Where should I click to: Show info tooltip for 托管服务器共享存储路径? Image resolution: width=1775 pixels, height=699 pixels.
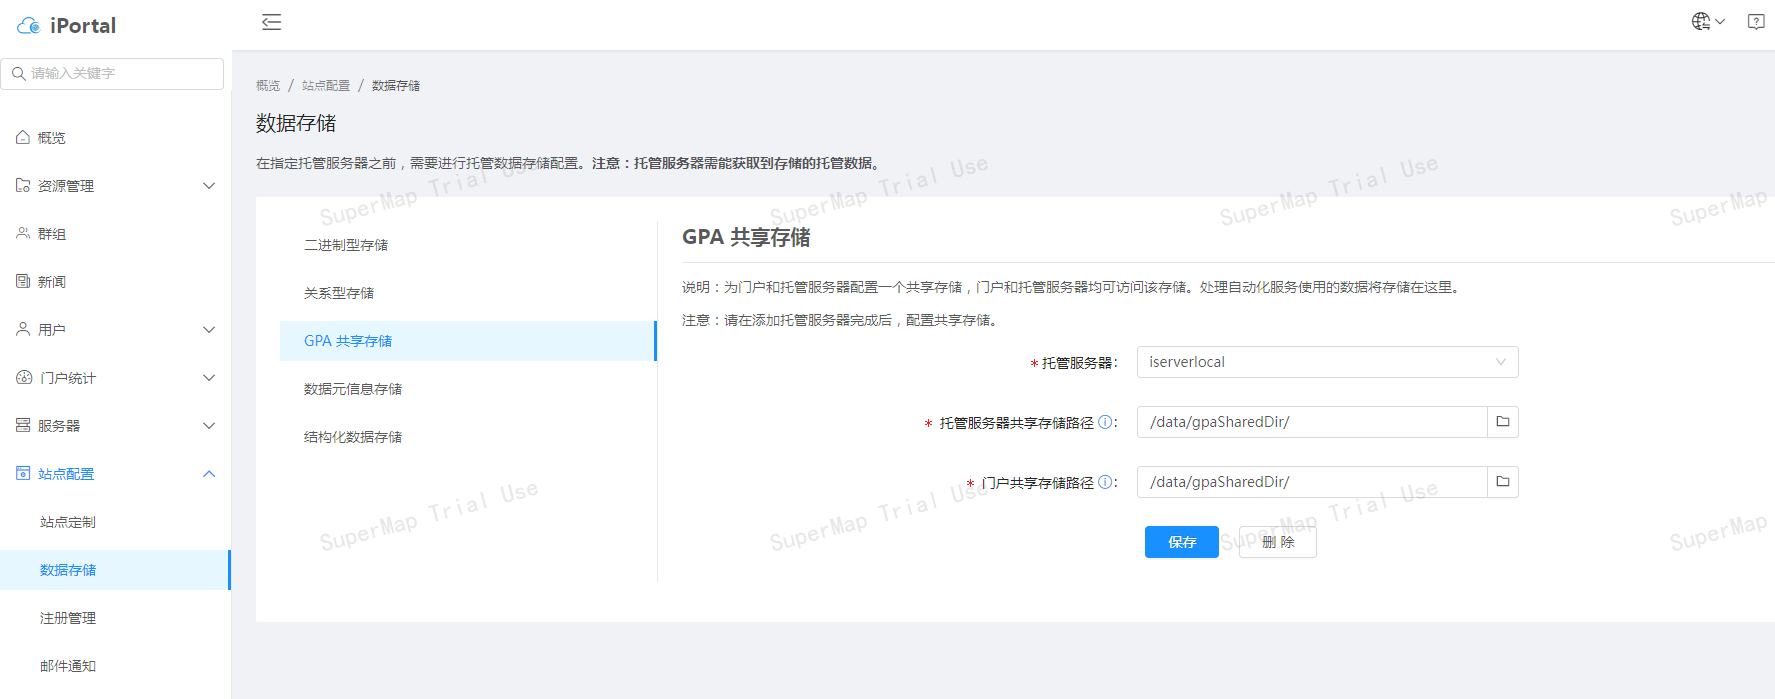1105,423
